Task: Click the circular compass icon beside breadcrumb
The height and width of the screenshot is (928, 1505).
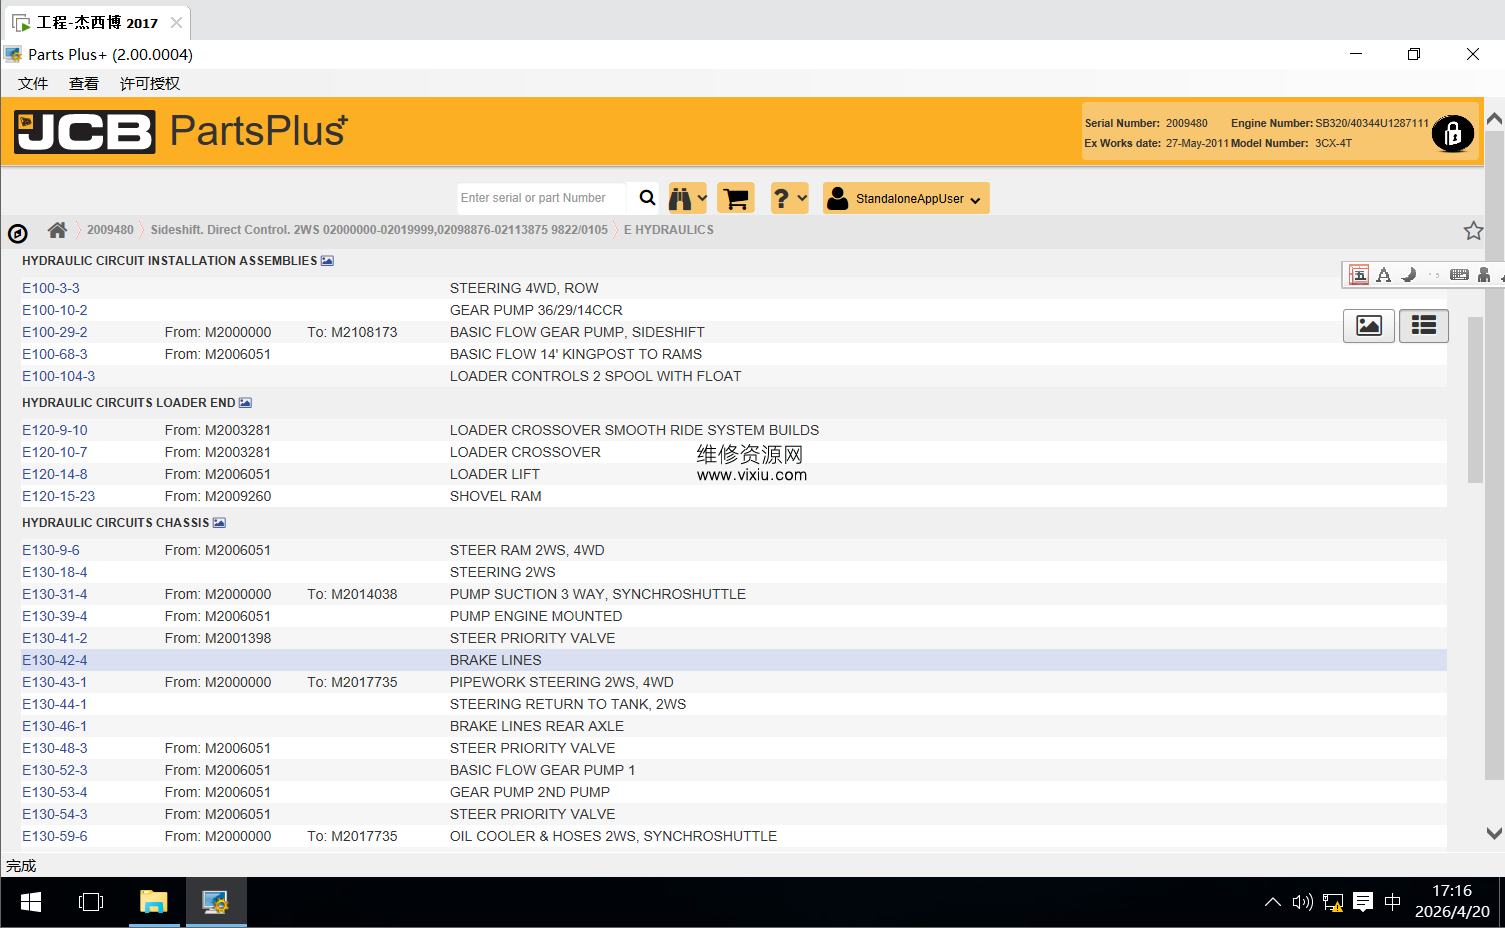Action: pyautogui.click(x=17, y=234)
